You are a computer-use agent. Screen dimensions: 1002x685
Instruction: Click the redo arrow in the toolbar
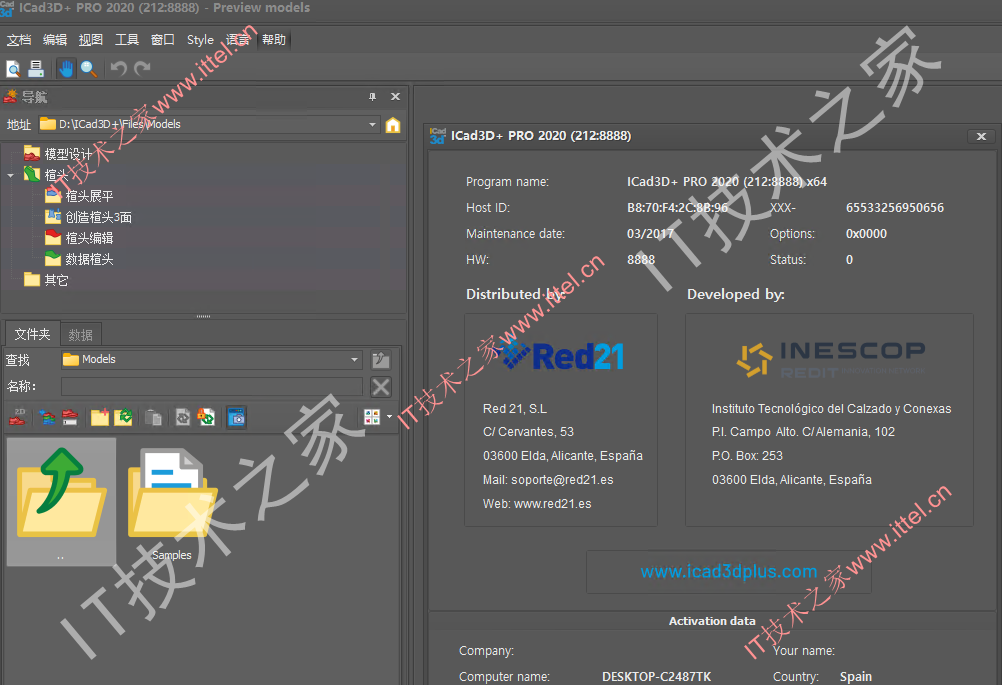click(x=143, y=68)
